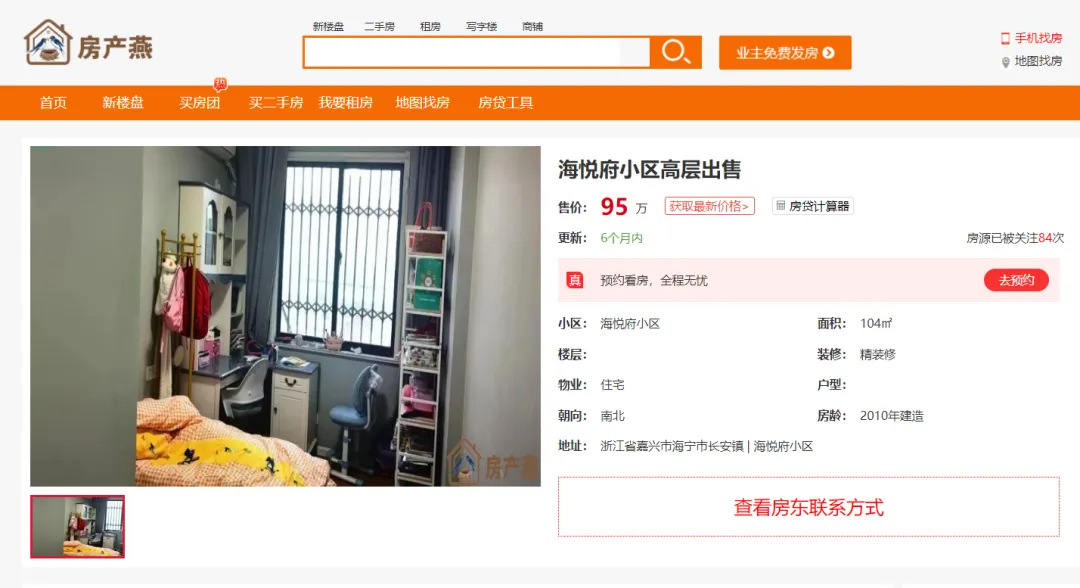The width and height of the screenshot is (1080, 588).
Task: Click the 地图找房 location pin icon
Action: coord(1006,62)
